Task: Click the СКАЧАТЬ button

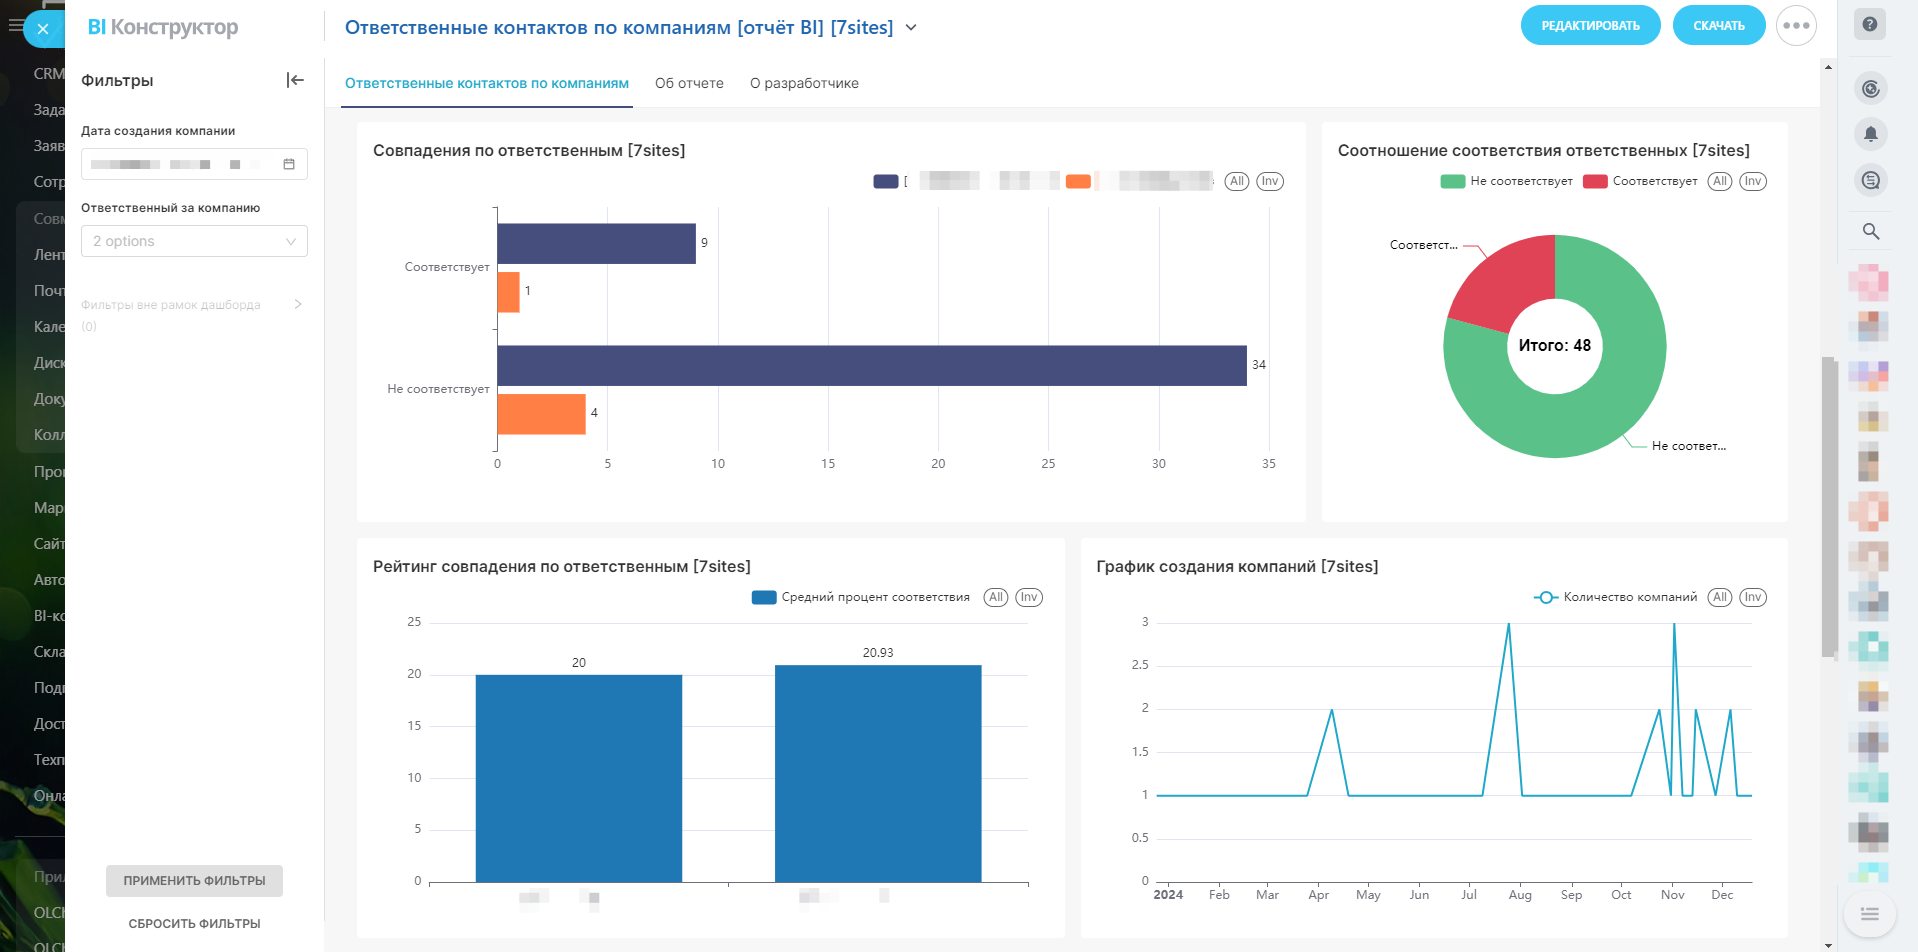Action: pyautogui.click(x=1718, y=26)
